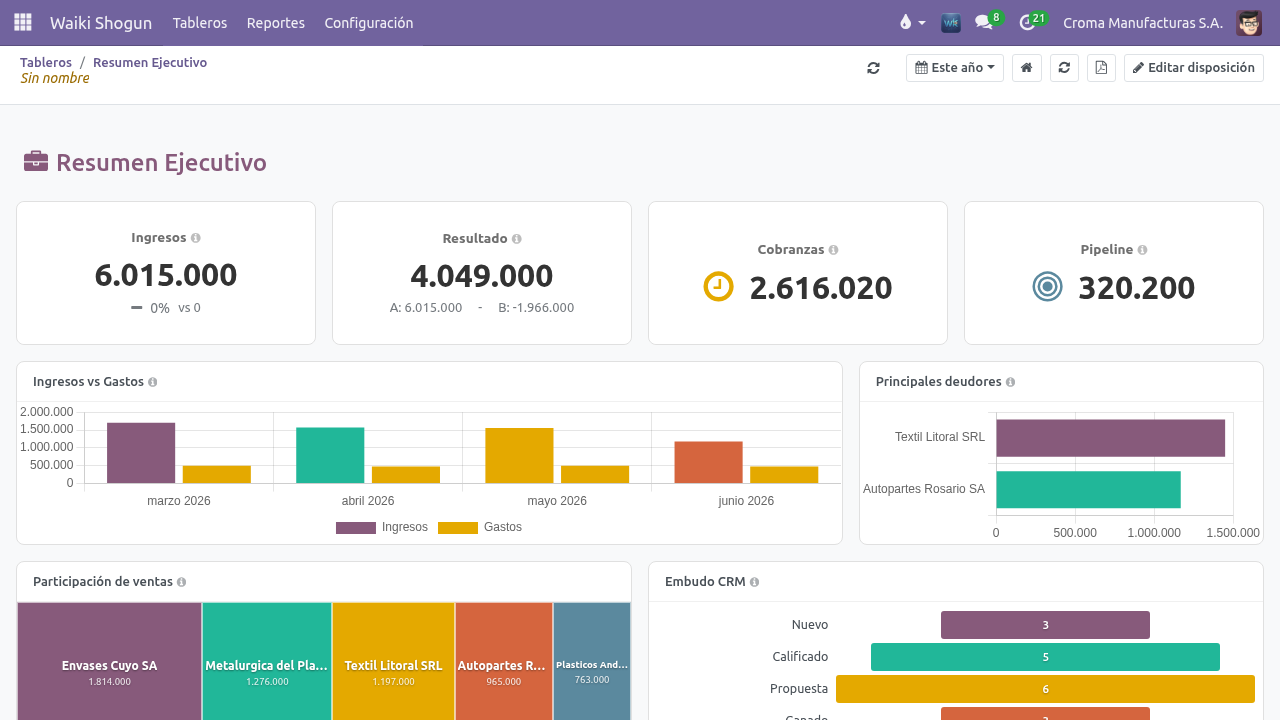Open the Croma Manufacturas S.A. company menu

tap(1143, 22)
